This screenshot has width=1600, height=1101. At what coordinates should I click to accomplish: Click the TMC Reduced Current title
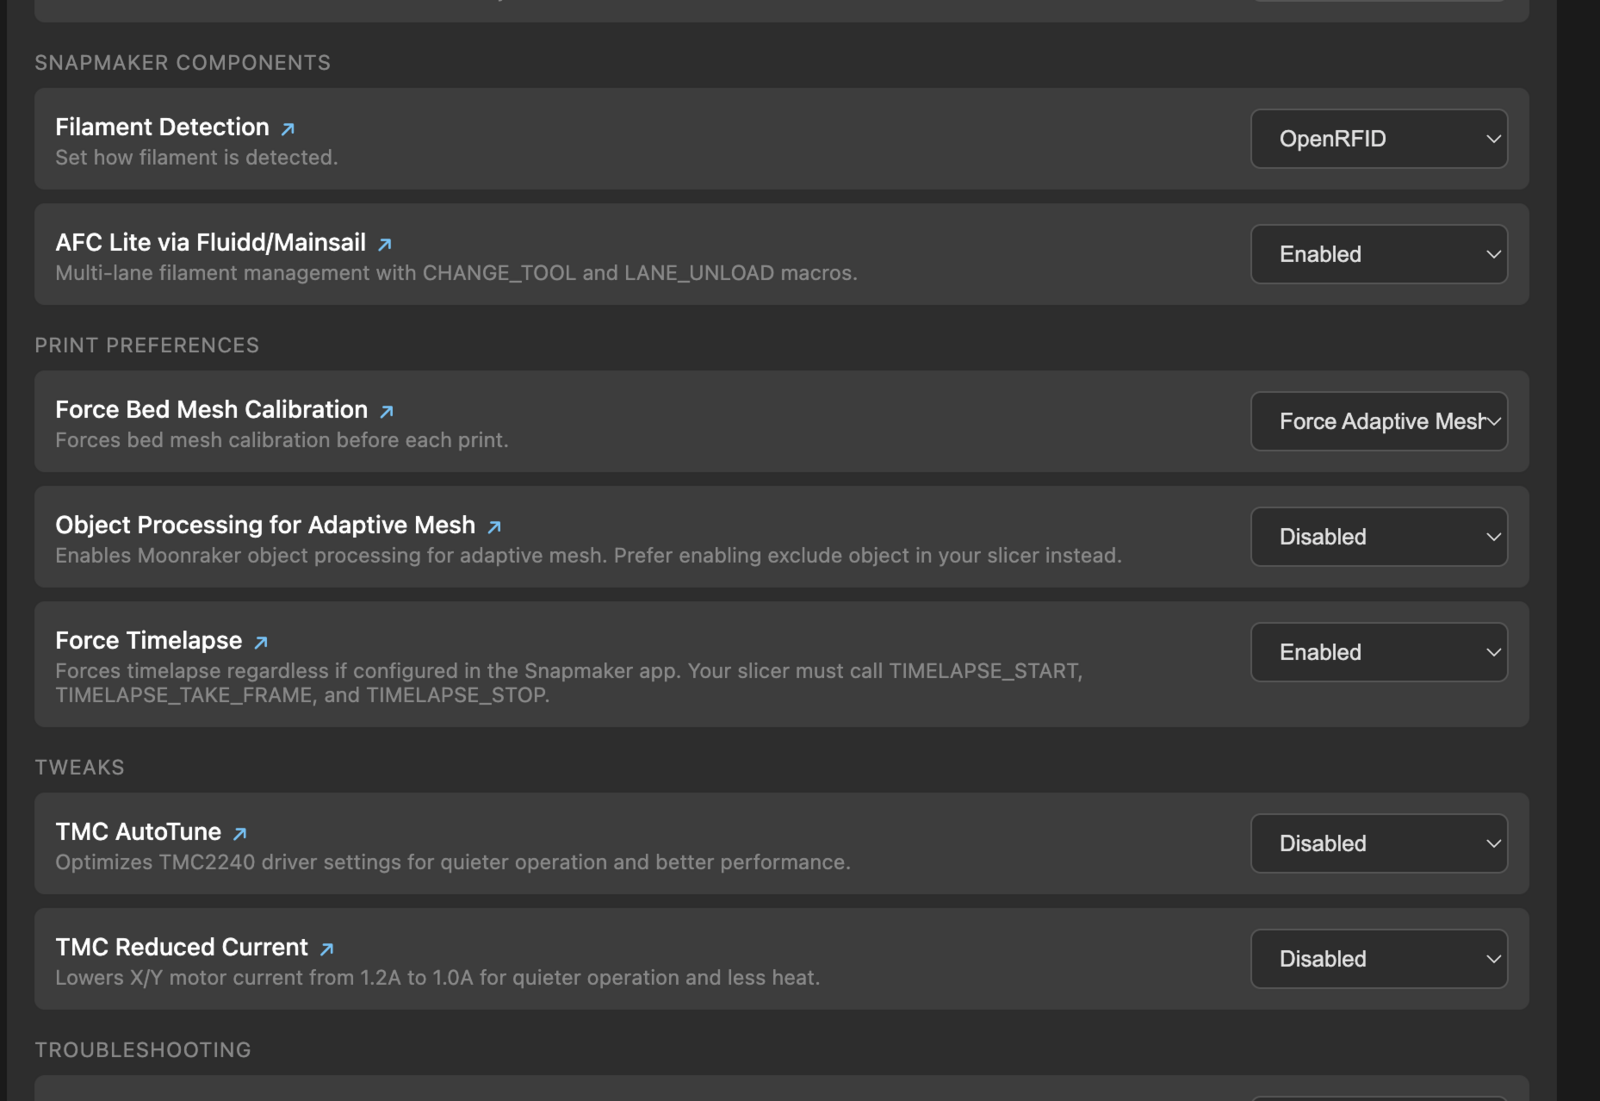coord(182,947)
